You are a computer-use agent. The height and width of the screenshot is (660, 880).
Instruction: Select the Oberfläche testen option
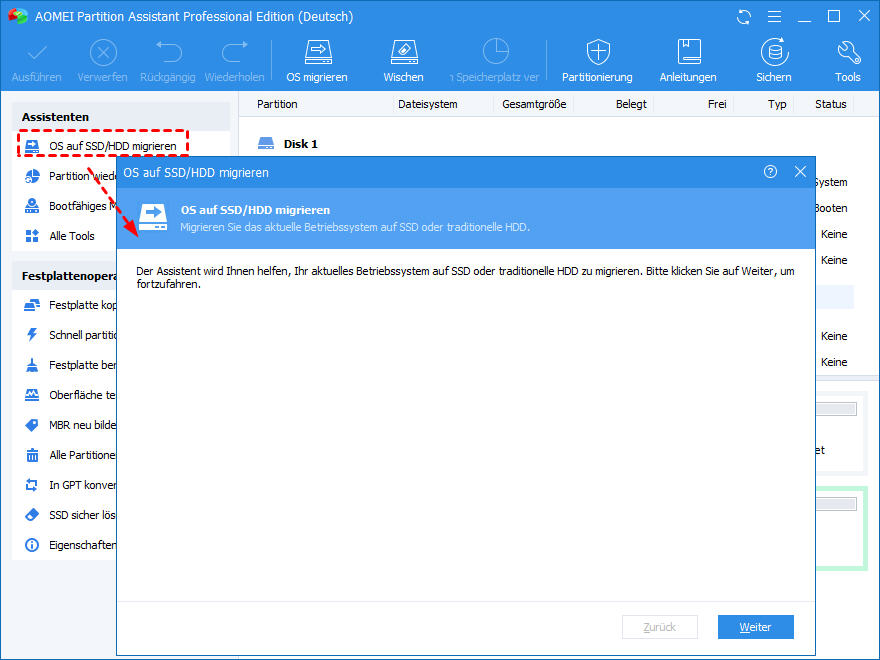(70, 395)
